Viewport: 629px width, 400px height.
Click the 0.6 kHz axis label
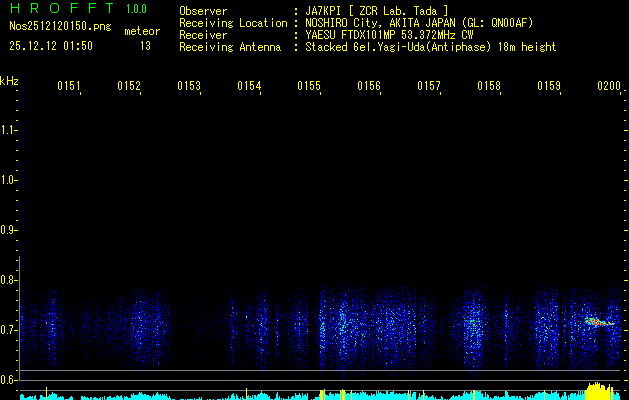9,380
